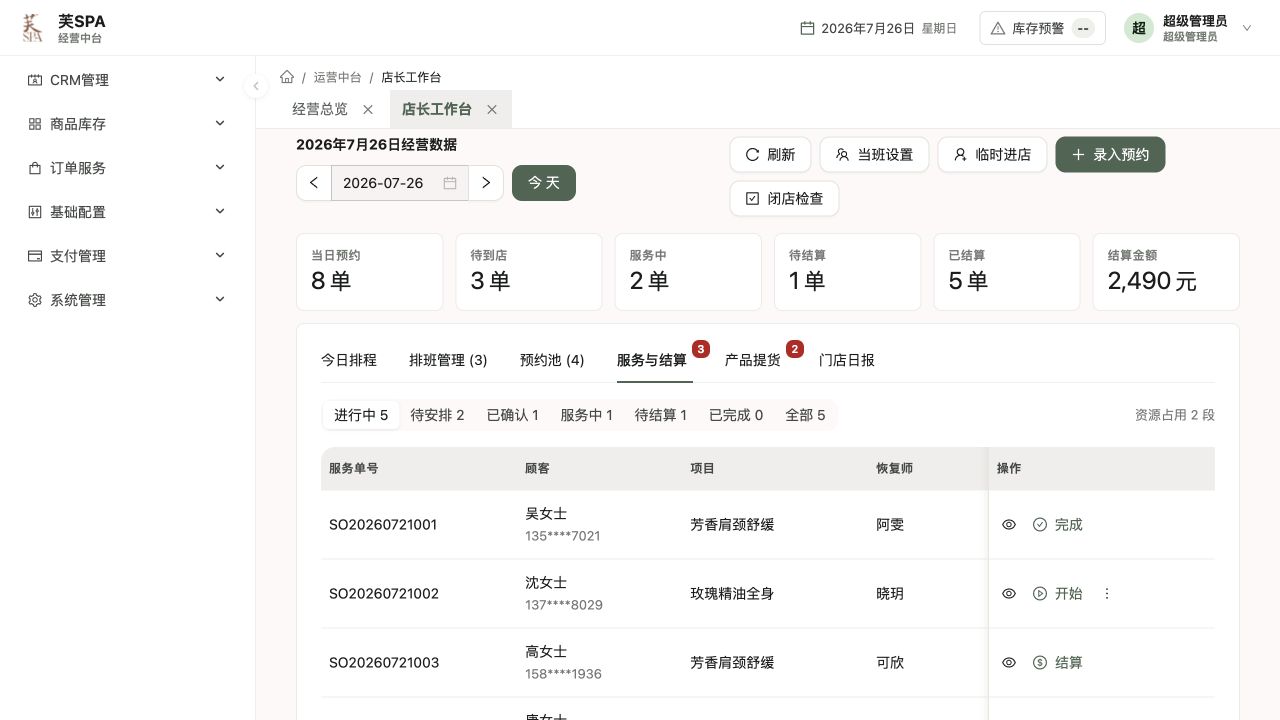Click the 商品库存 grid icon

point(35,124)
